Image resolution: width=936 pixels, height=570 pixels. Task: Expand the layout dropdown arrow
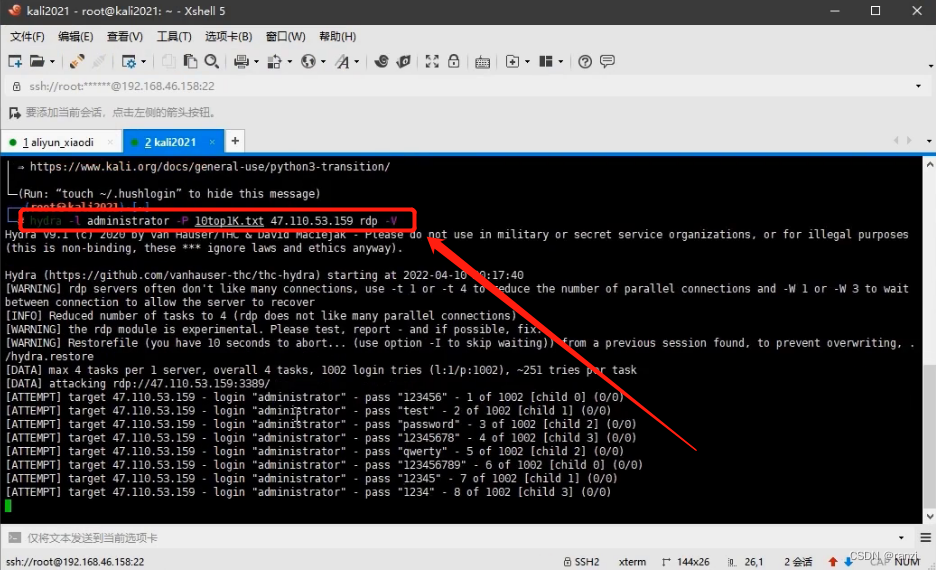pyautogui.click(x=561, y=61)
